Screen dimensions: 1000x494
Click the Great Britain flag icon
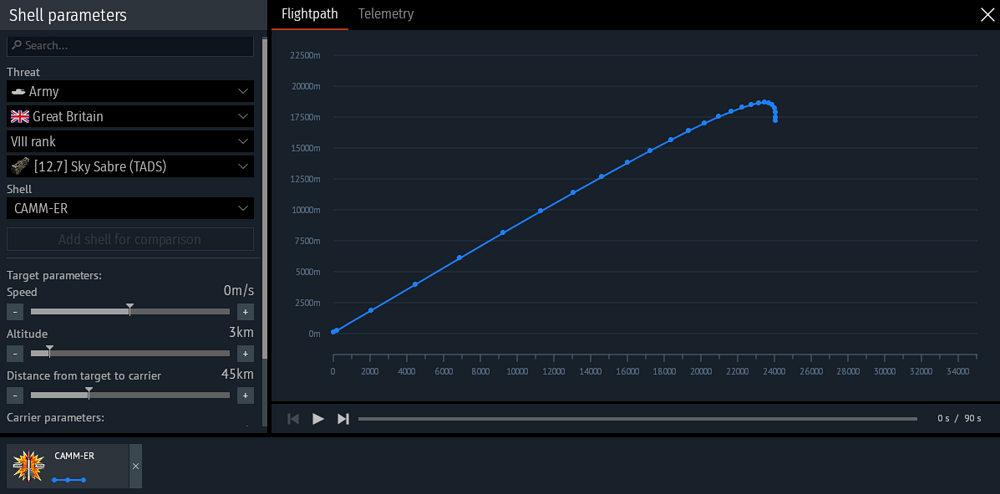(x=20, y=117)
